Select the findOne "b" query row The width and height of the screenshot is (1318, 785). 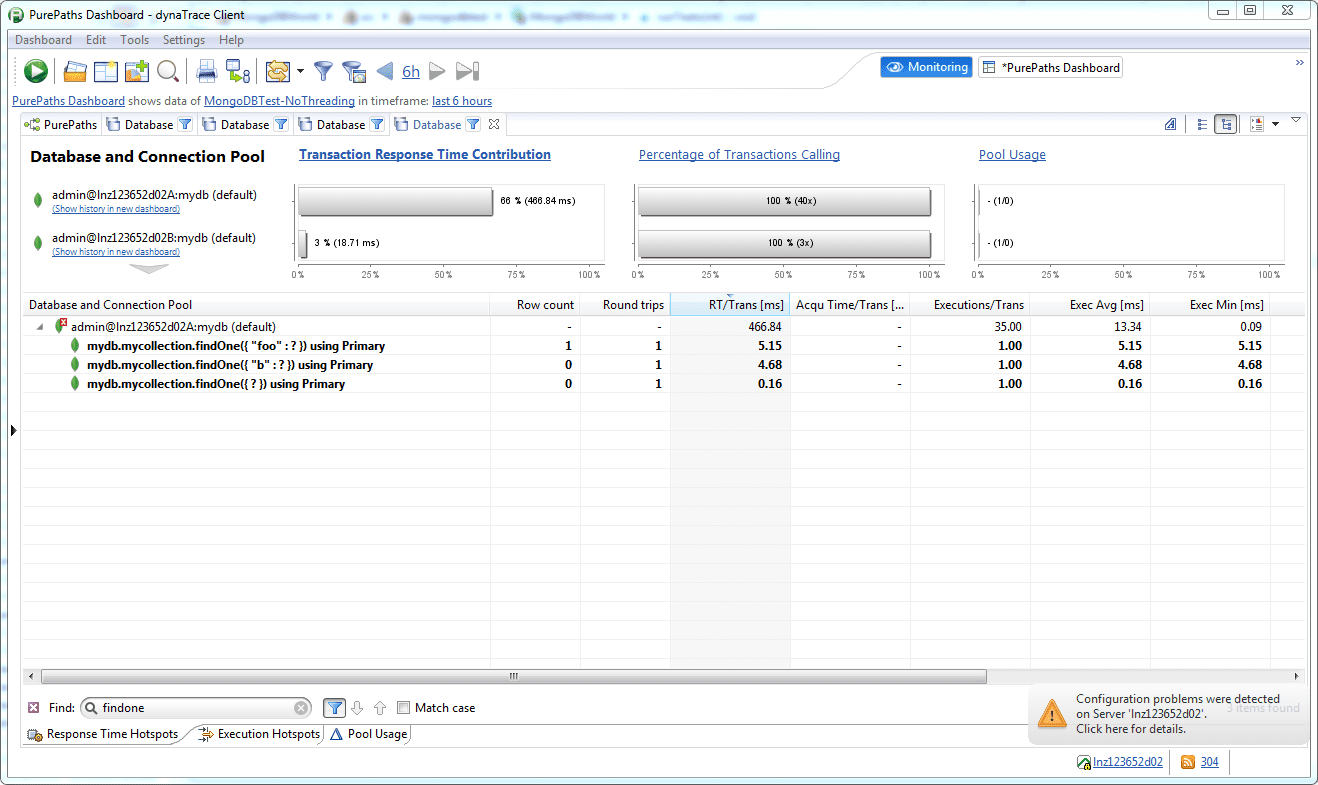[663, 365]
